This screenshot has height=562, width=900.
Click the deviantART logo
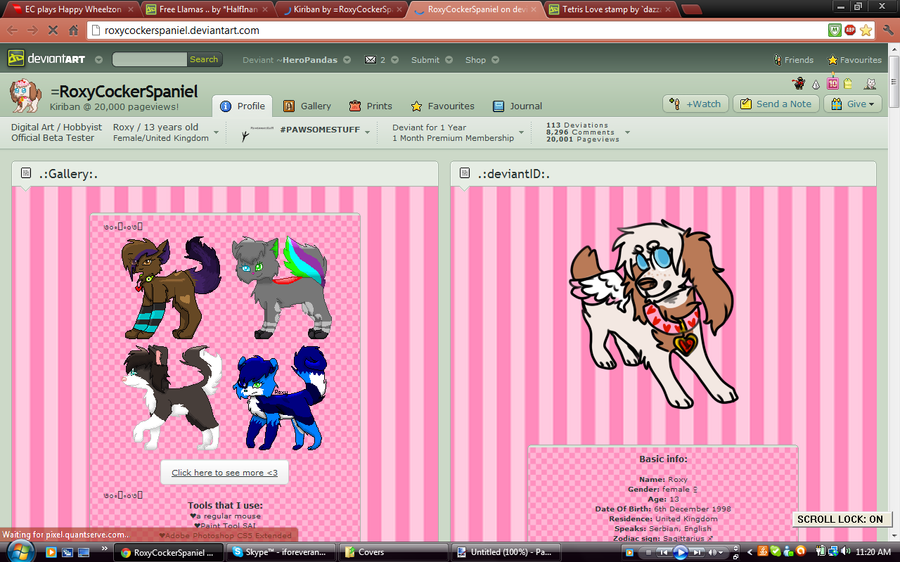pyautogui.click(x=46, y=59)
